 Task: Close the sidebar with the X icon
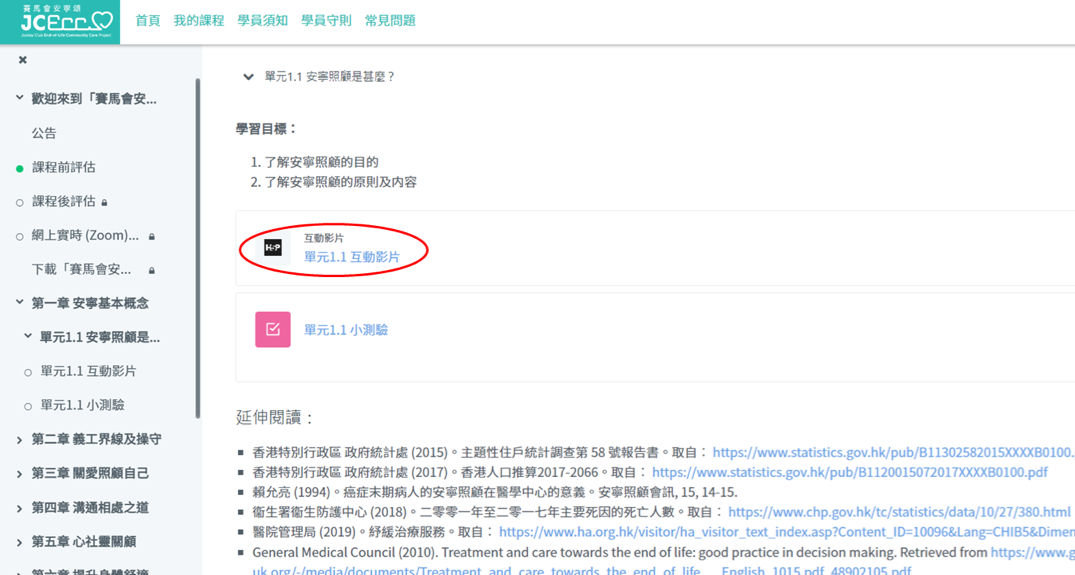pos(23,61)
